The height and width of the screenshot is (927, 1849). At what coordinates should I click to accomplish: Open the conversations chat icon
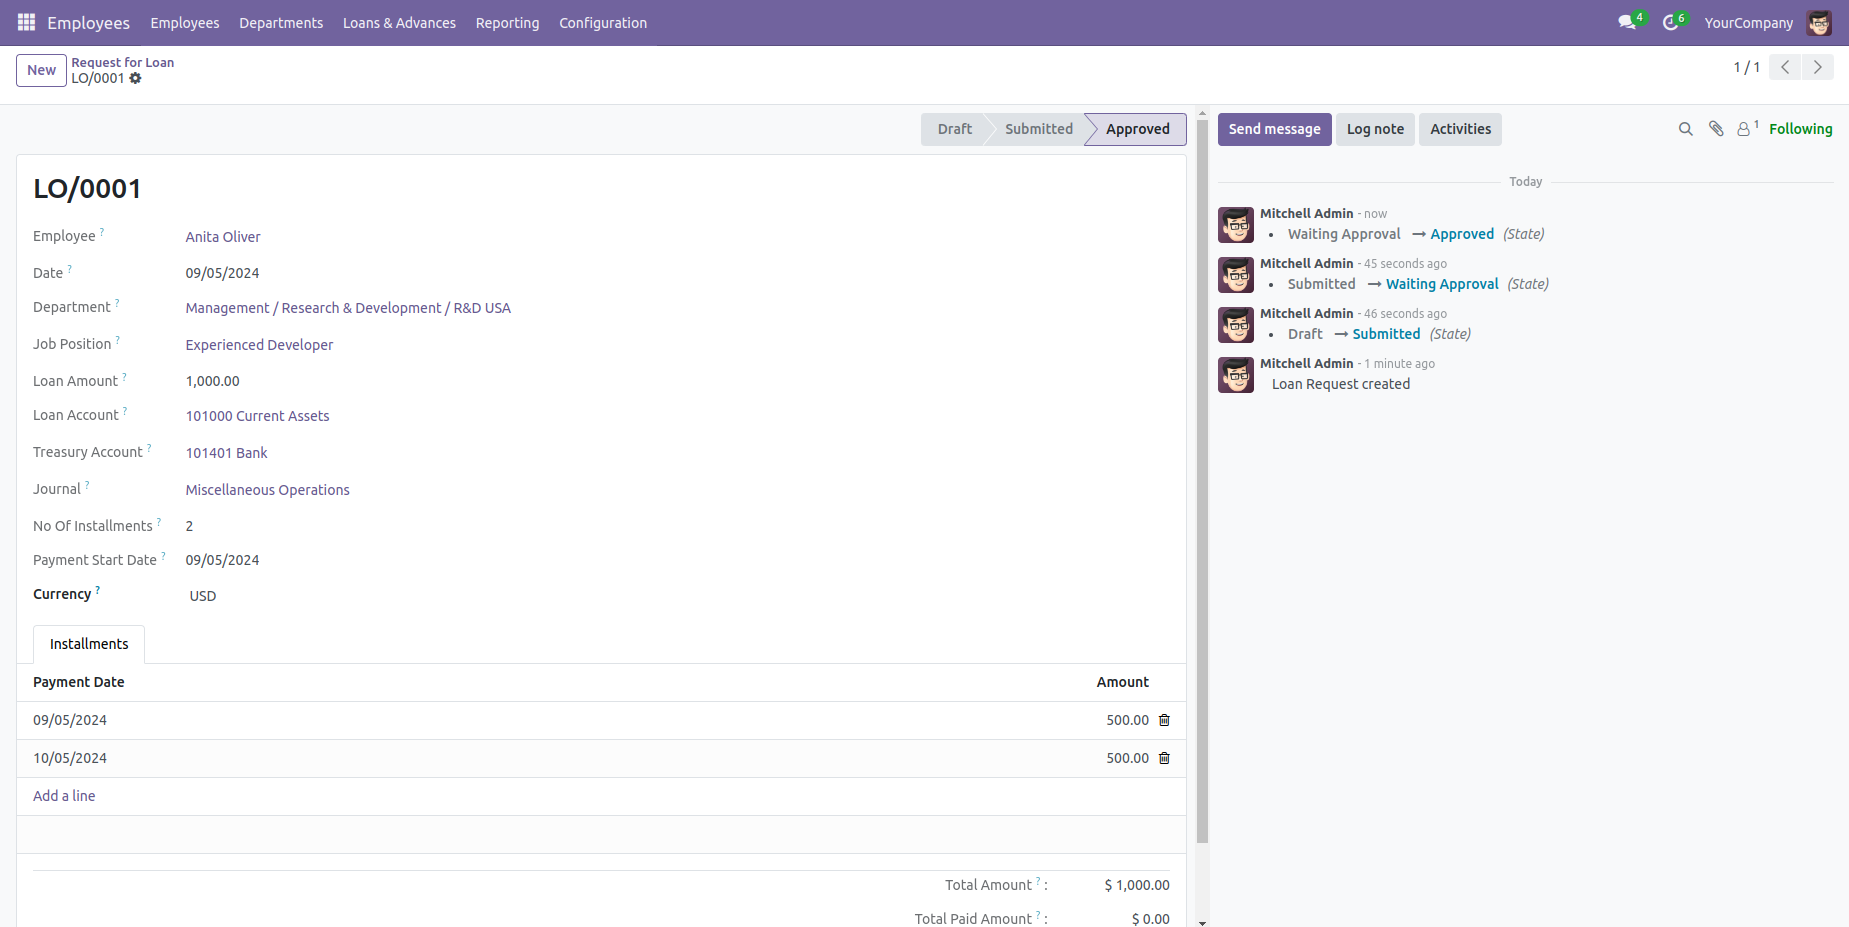(1627, 22)
